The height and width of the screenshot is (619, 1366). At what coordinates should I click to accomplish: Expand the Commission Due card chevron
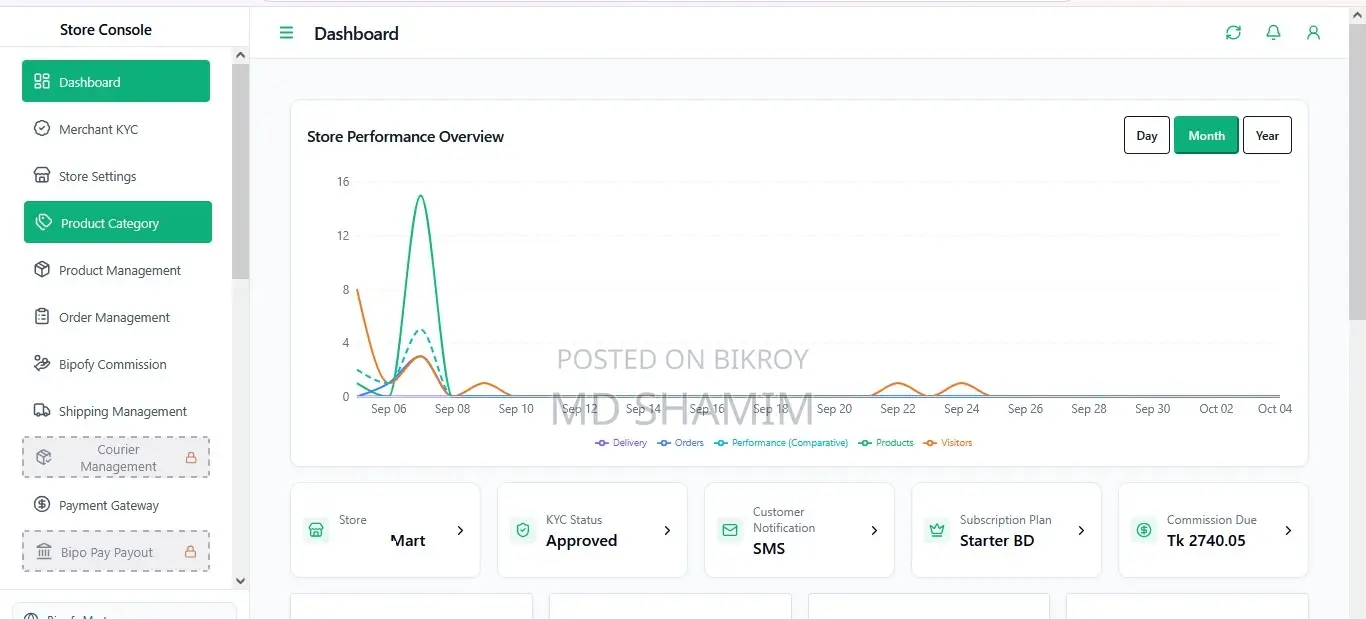pyautogui.click(x=1288, y=530)
